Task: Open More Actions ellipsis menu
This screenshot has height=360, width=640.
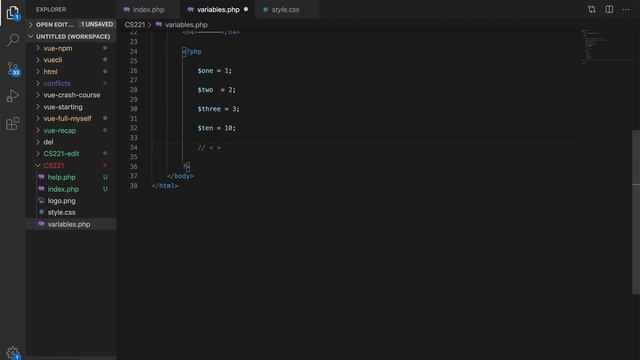Action: coord(626,9)
